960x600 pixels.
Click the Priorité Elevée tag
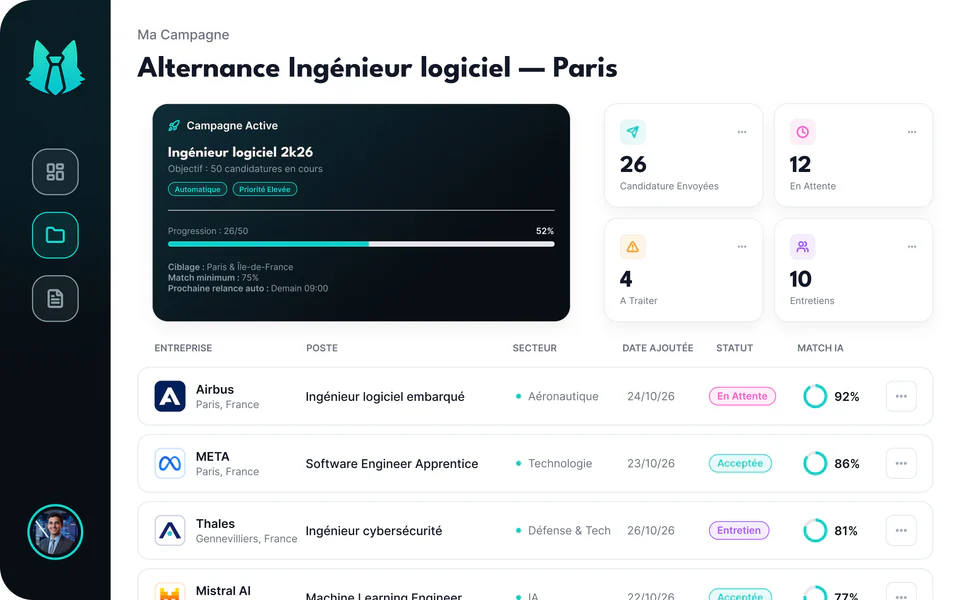coord(264,189)
